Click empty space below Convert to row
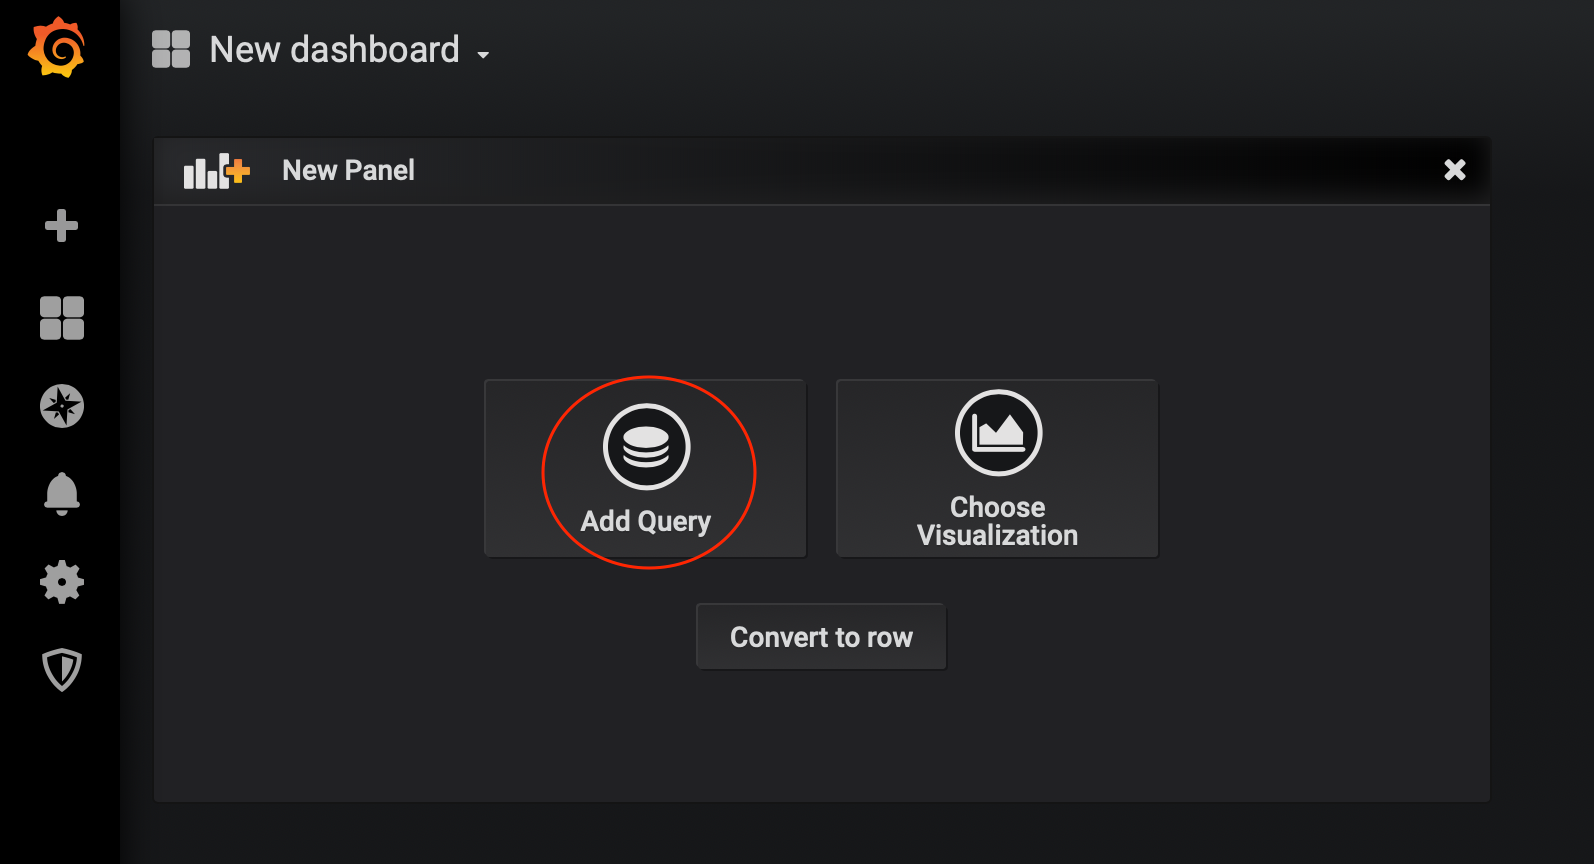Screen dimensions: 1594x864 [820, 740]
